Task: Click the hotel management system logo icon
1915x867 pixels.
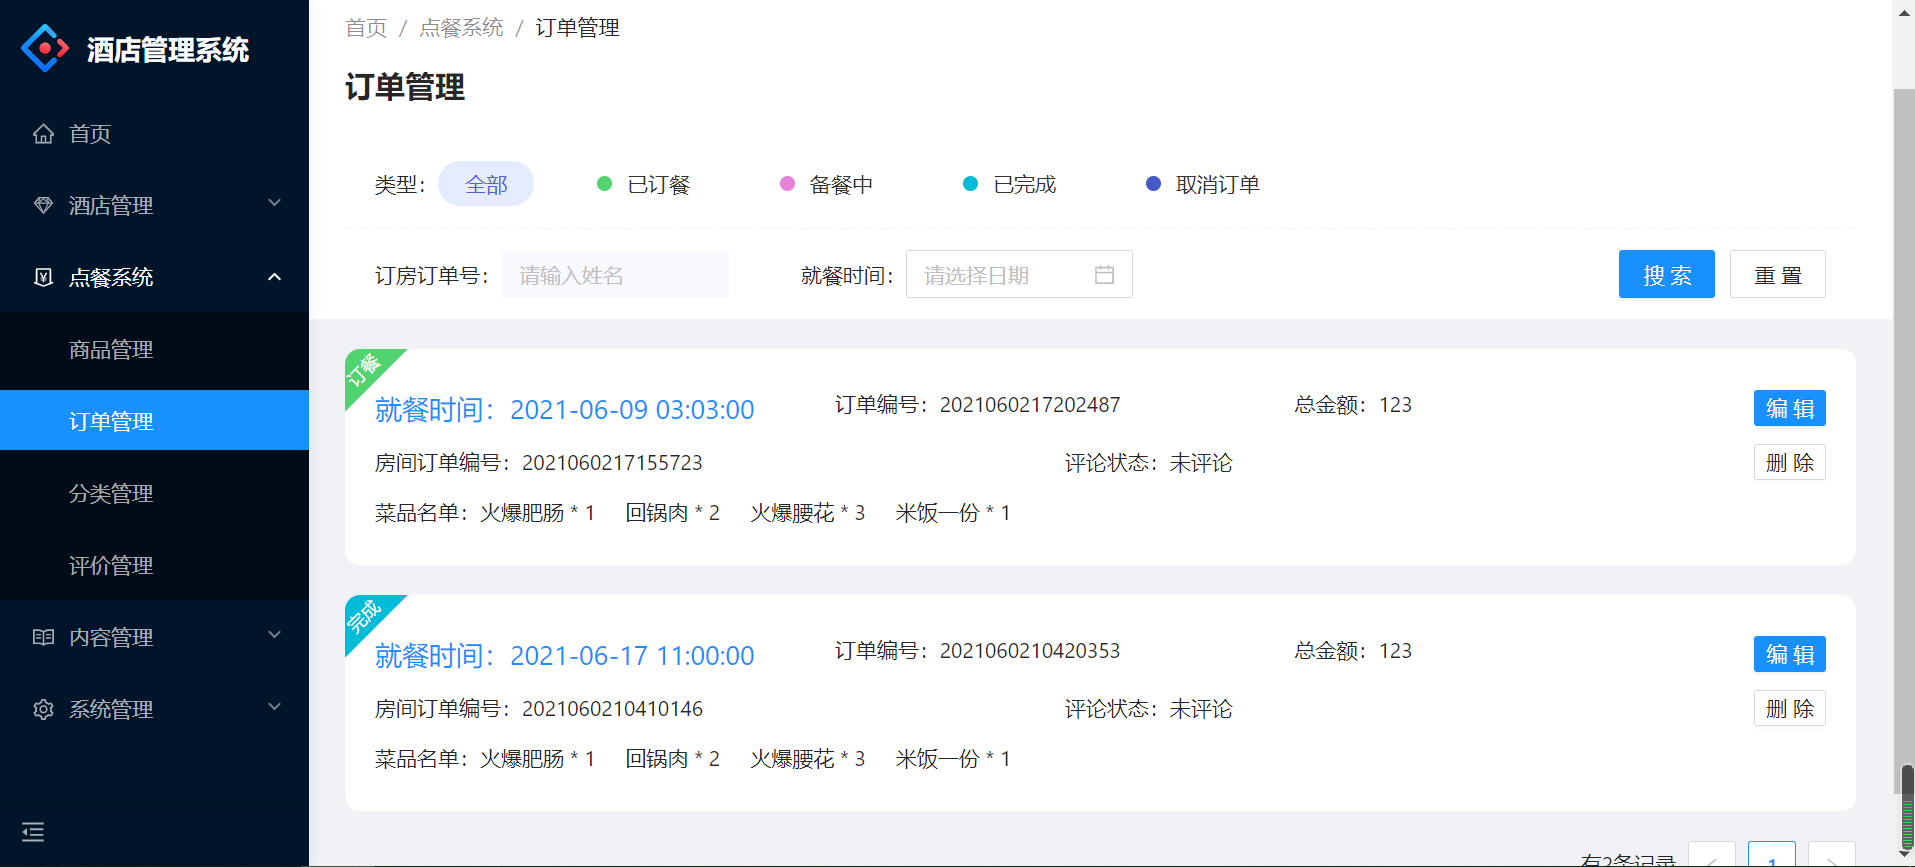Action: [45, 49]
